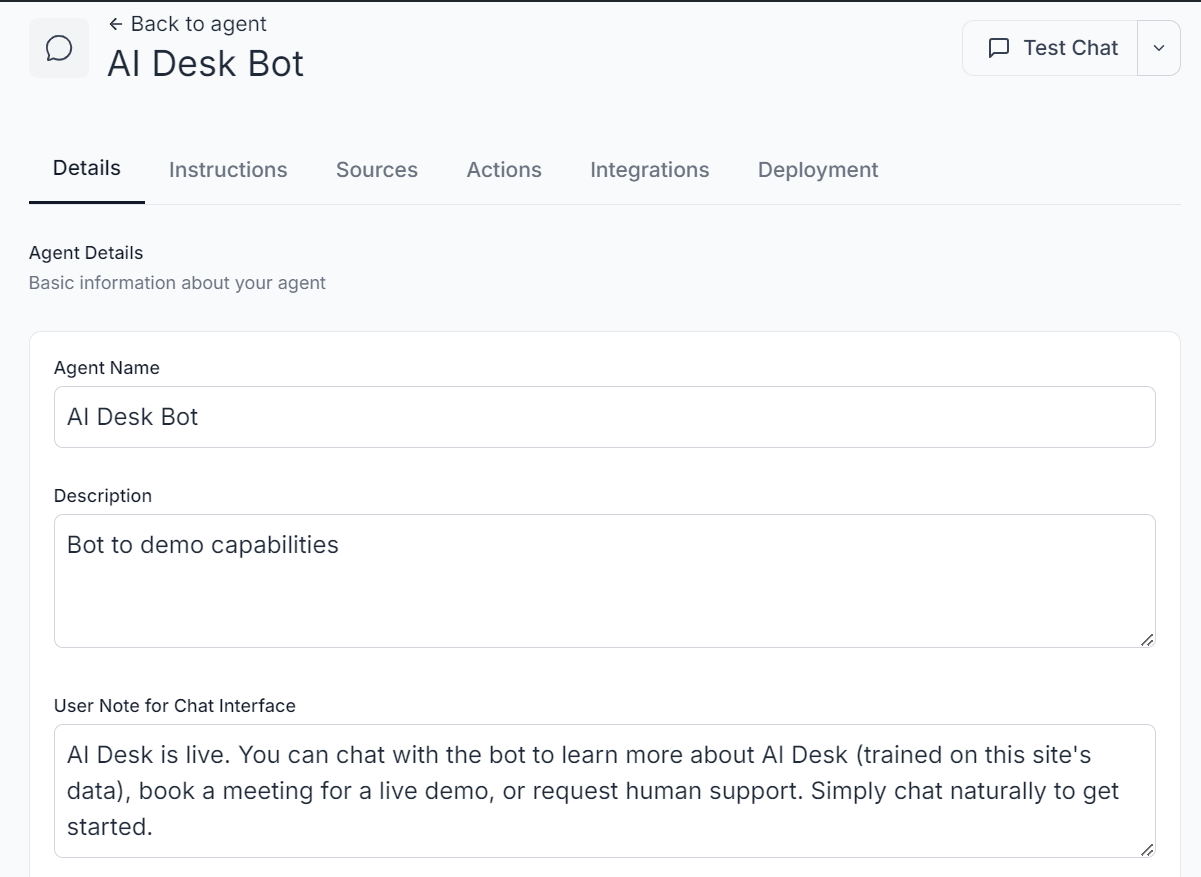Select the Actions tab
This screenshot has height=877, width=1201.
coord(503,169)
